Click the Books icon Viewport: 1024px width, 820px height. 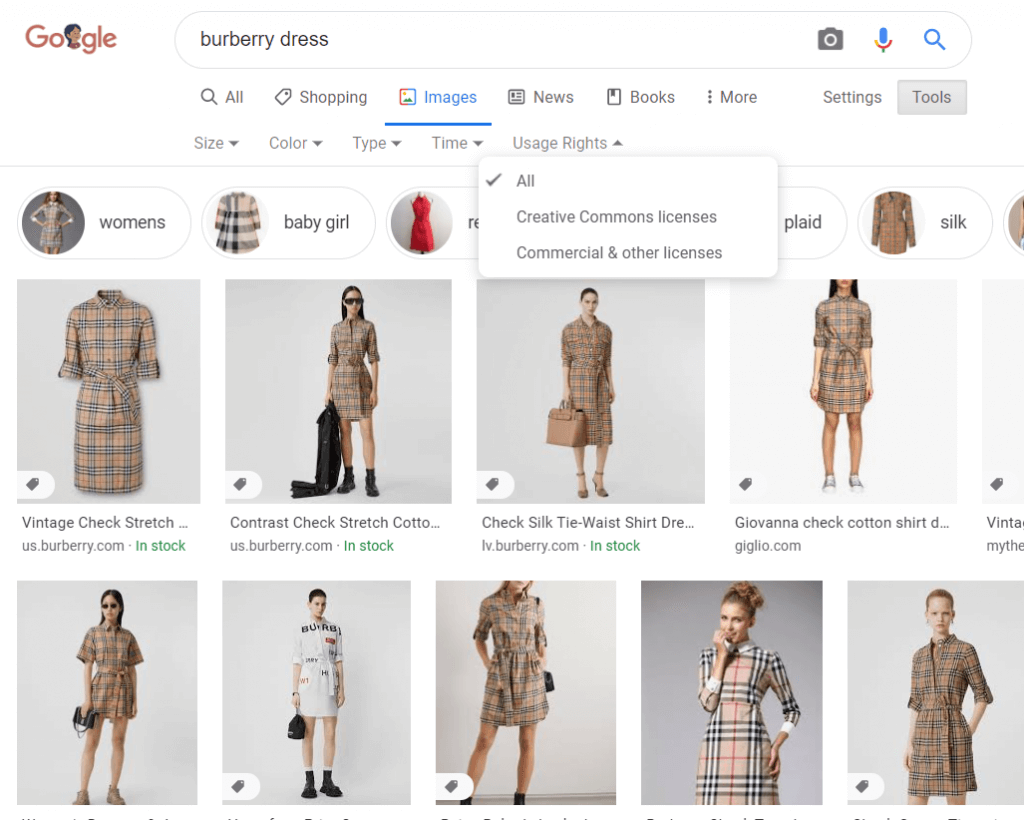pos(614,97)
